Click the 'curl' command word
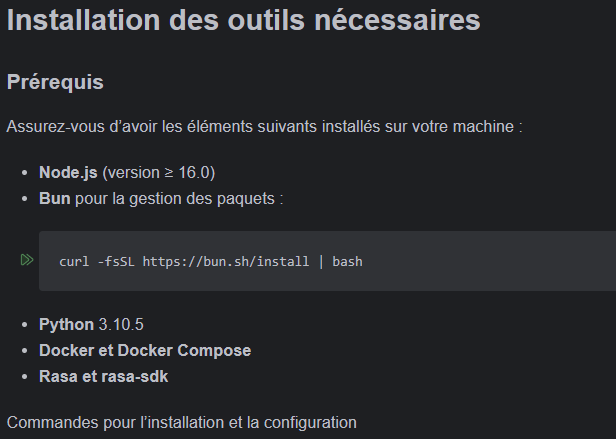This screenshot has height=439, width=616. click(x=74, y=262)
